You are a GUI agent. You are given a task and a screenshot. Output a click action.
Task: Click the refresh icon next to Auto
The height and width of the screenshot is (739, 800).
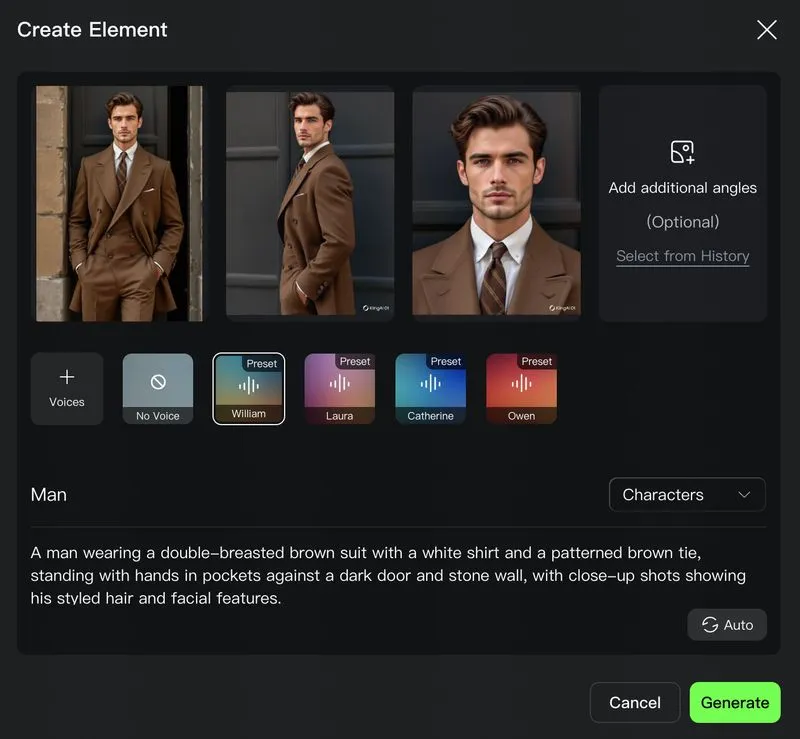tap(710, 625)
